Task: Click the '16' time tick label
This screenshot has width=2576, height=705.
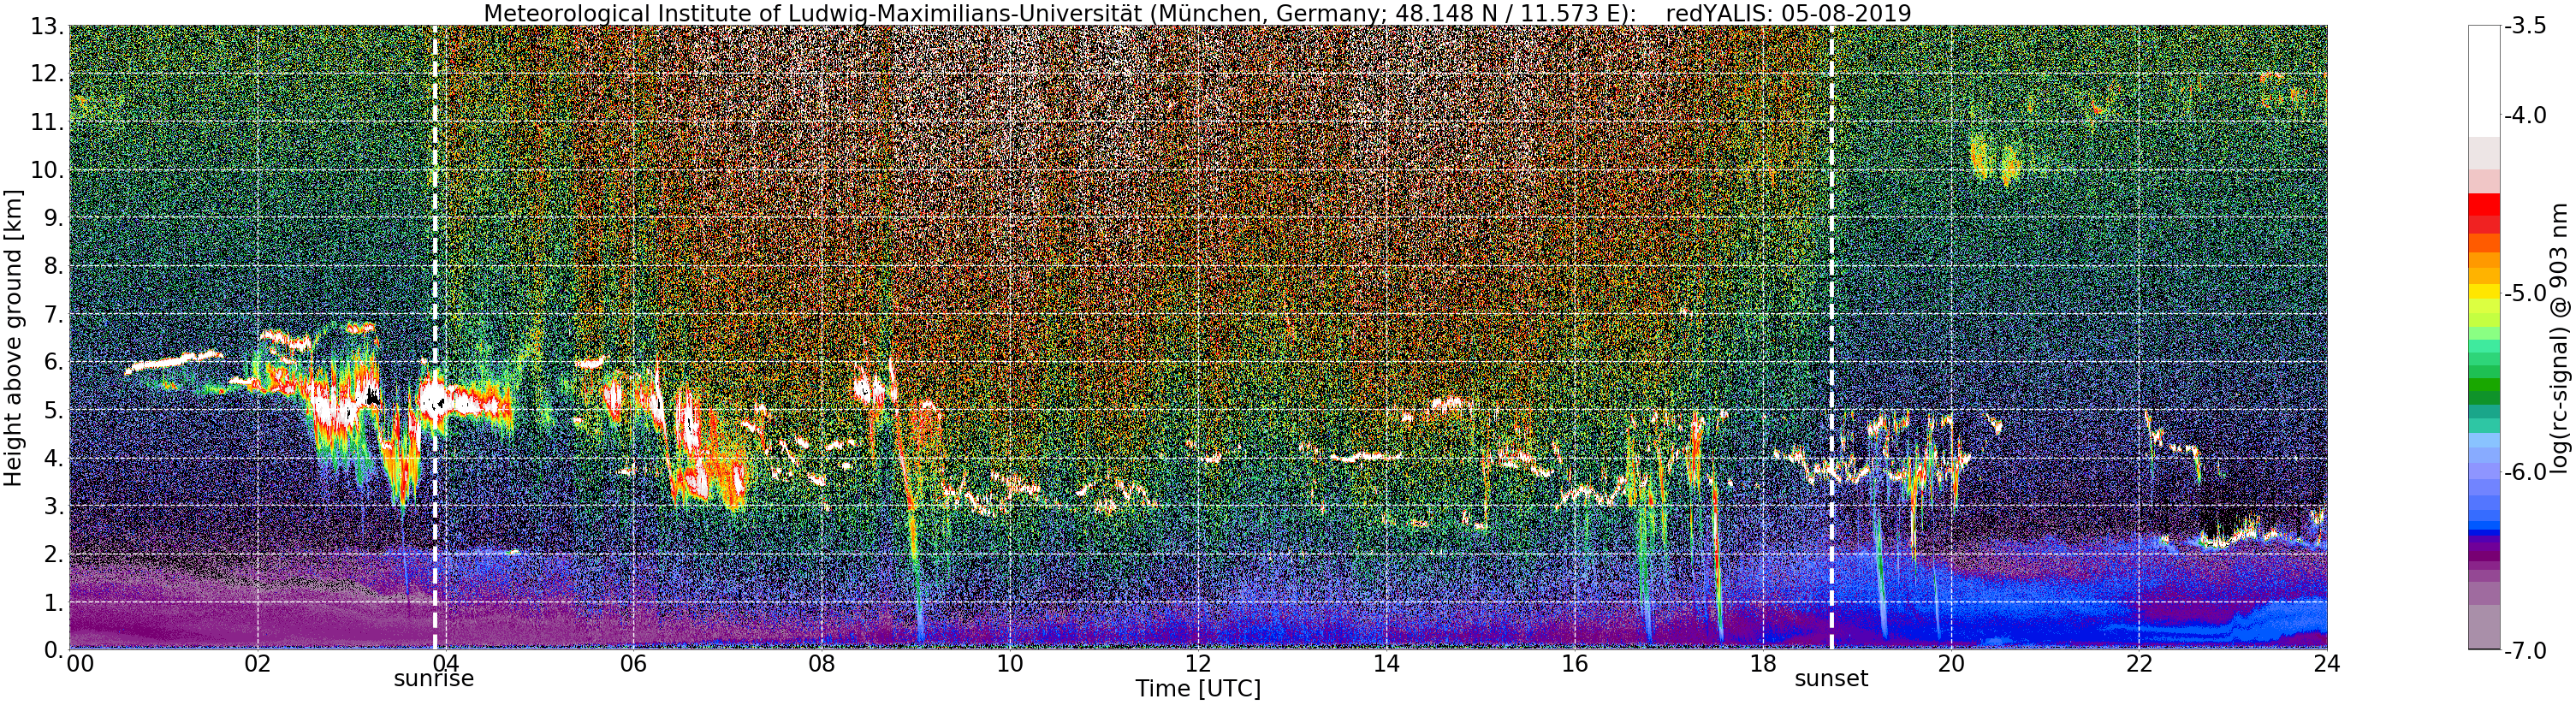Action: click(1574, 663)
